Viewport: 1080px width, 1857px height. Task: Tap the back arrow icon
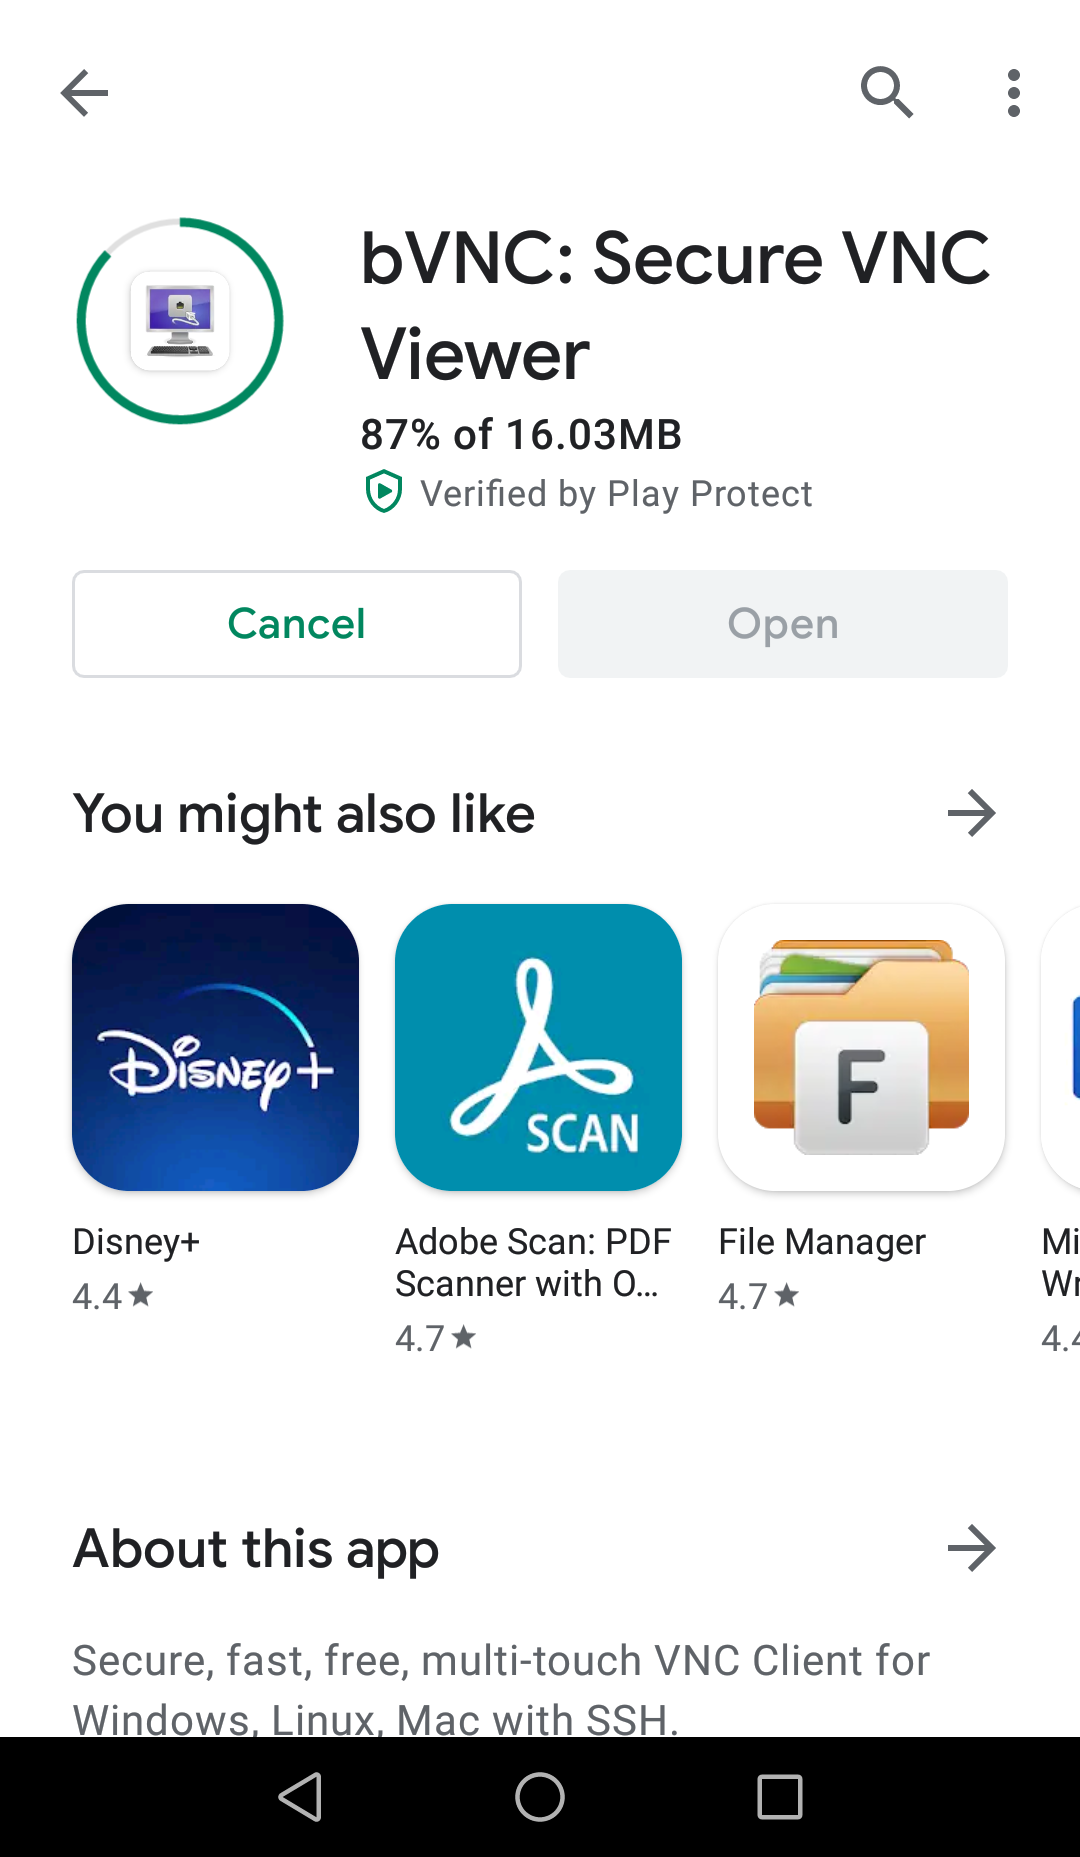pyautogui.click(x=84, y=93)
